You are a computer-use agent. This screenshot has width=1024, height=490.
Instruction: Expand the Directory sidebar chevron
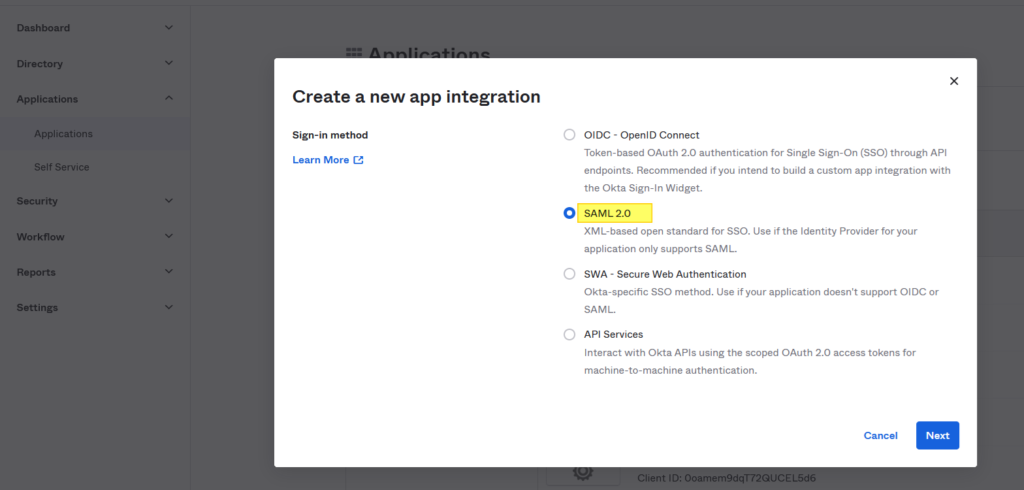(168, 63)
